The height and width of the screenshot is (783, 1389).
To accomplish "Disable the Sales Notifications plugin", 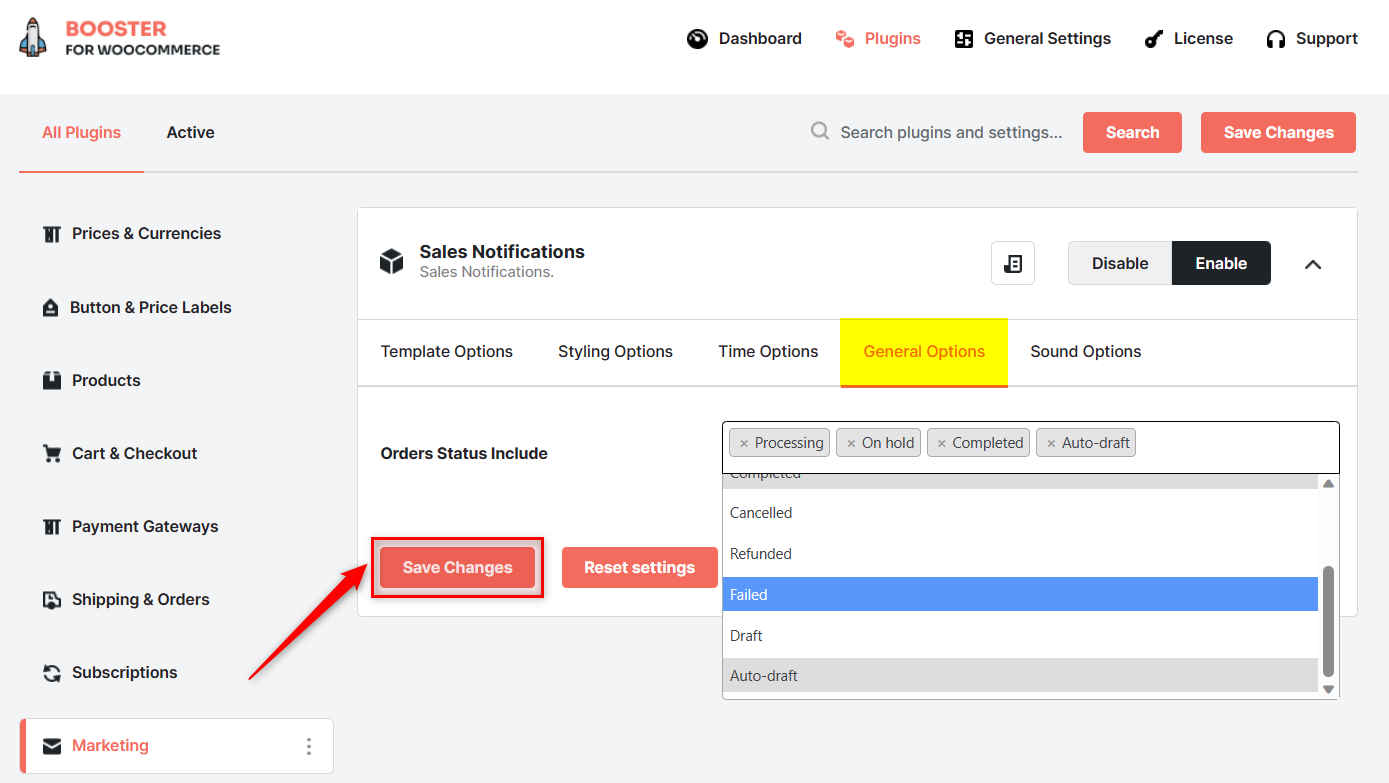I will (x=1119, y=262).
